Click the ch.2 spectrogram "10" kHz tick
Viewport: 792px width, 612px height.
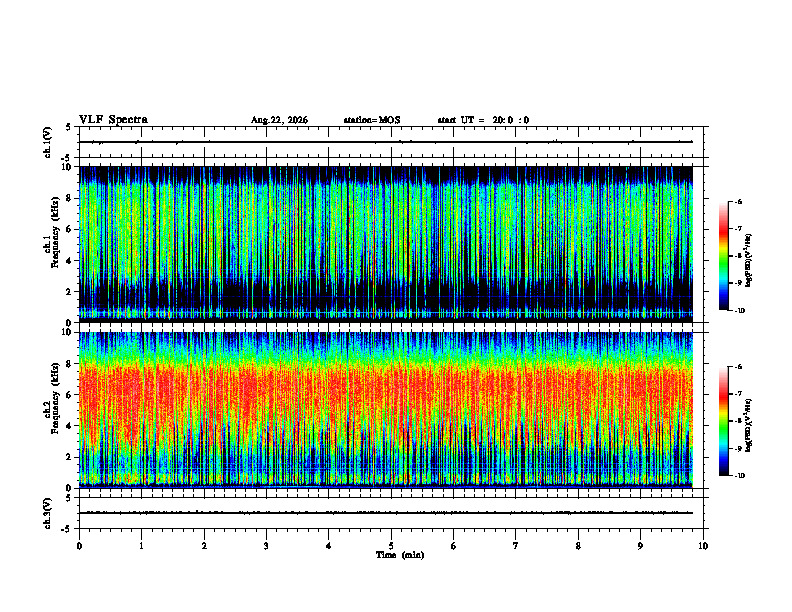tap(68, 332)
